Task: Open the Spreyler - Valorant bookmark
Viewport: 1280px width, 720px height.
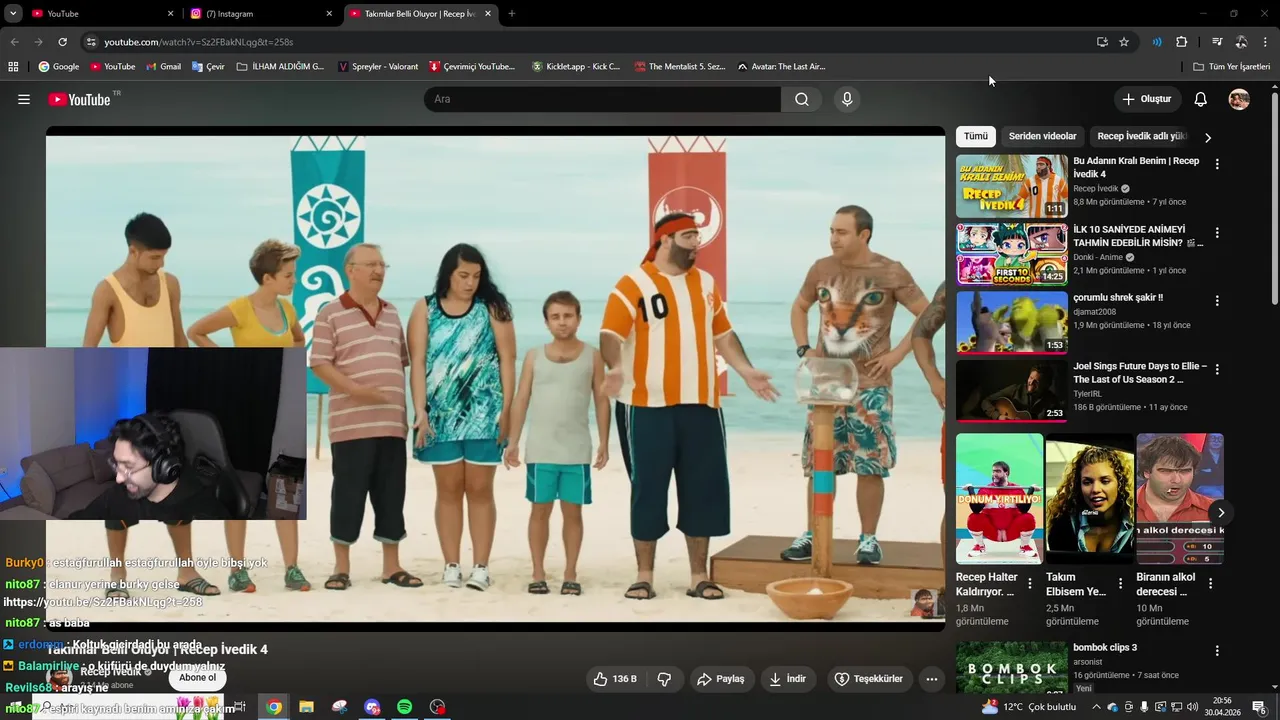Action: tap(378, 66)
